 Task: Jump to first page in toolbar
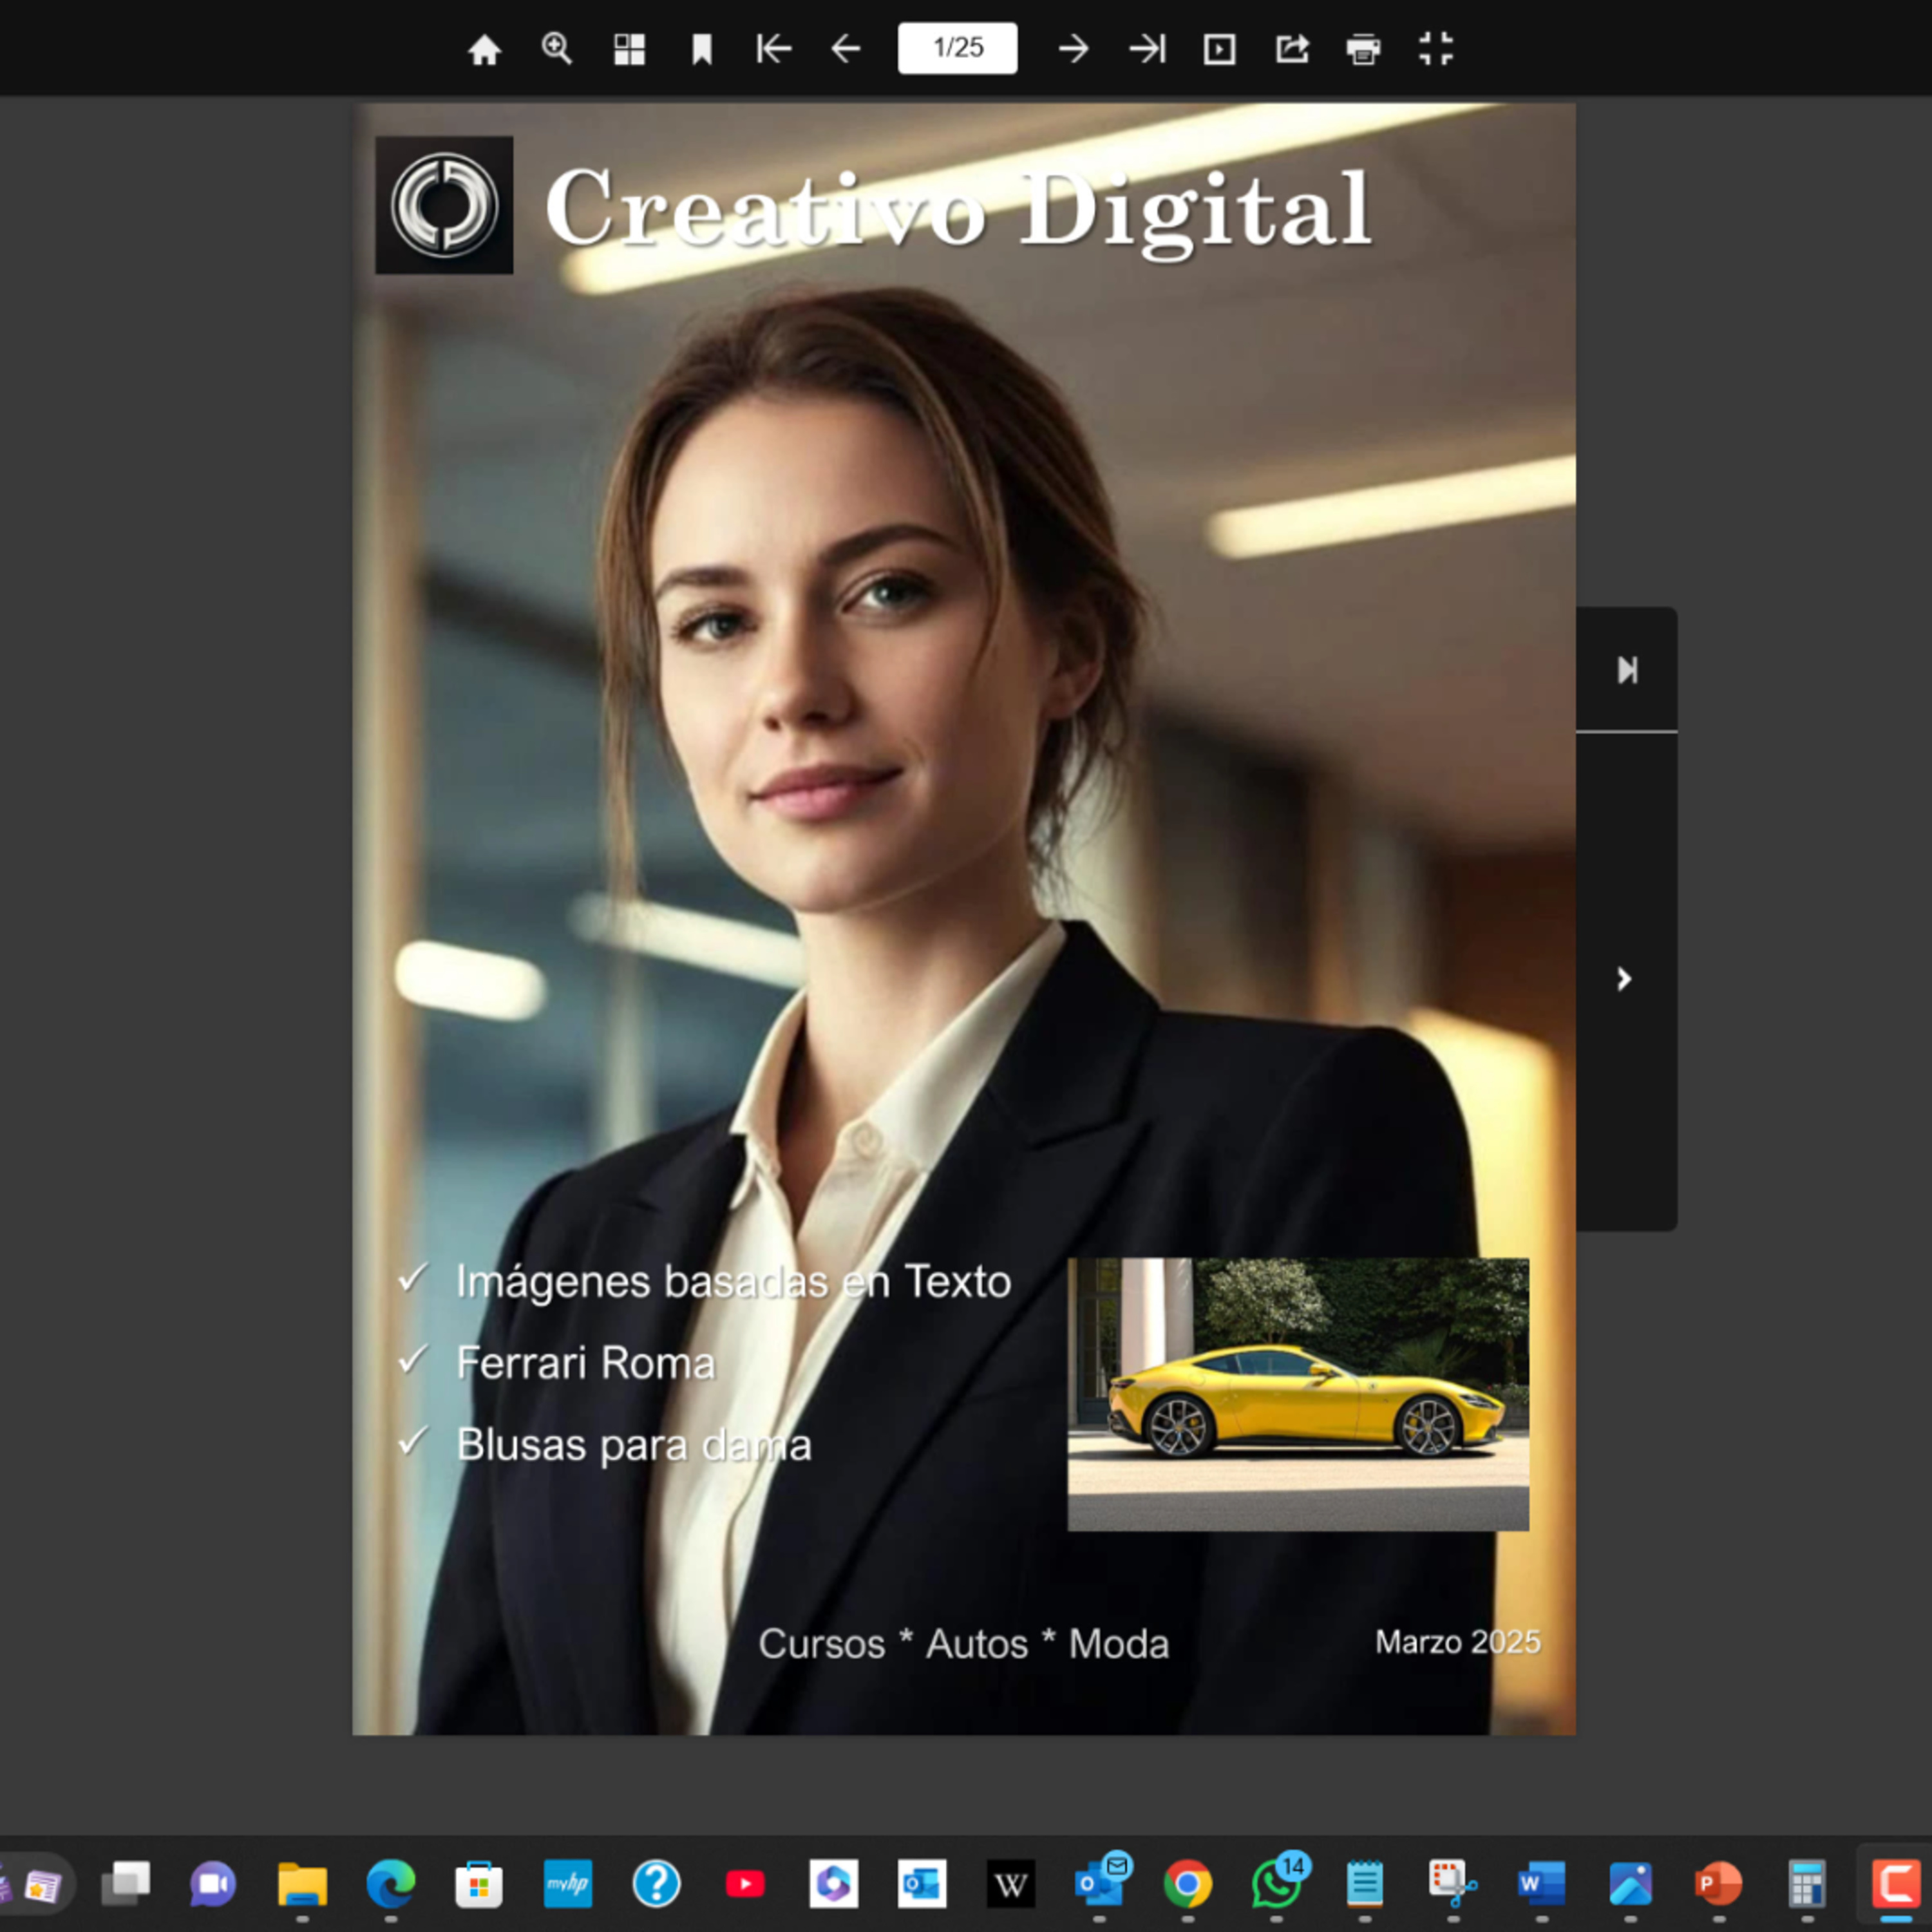(x=773, y=48)
